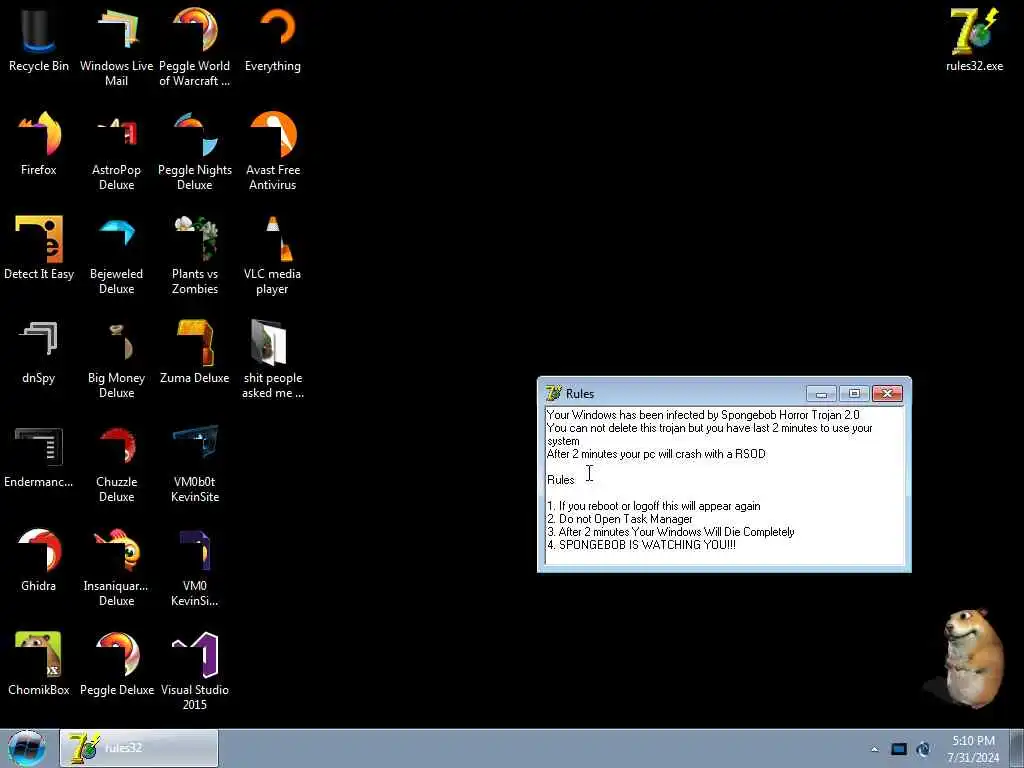This screenshot has height=768, width=1024.
Task: Select the ChomikBox desktop icon
Action: [x=39, y=664]
